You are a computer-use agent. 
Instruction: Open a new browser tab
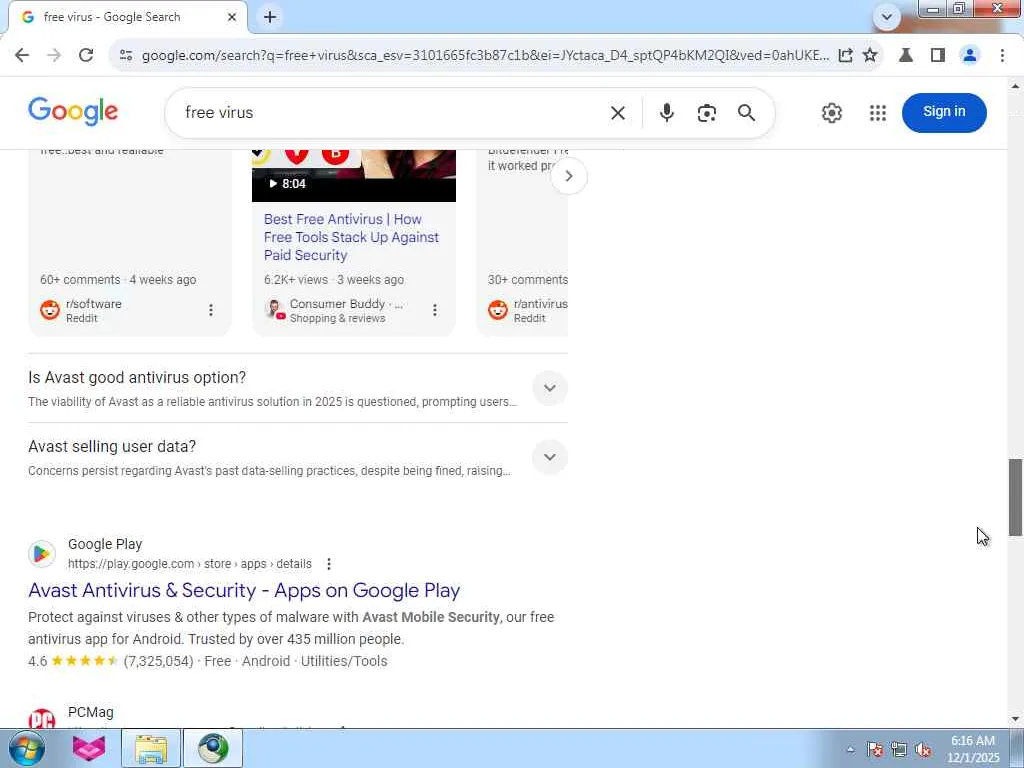point(270,17)
